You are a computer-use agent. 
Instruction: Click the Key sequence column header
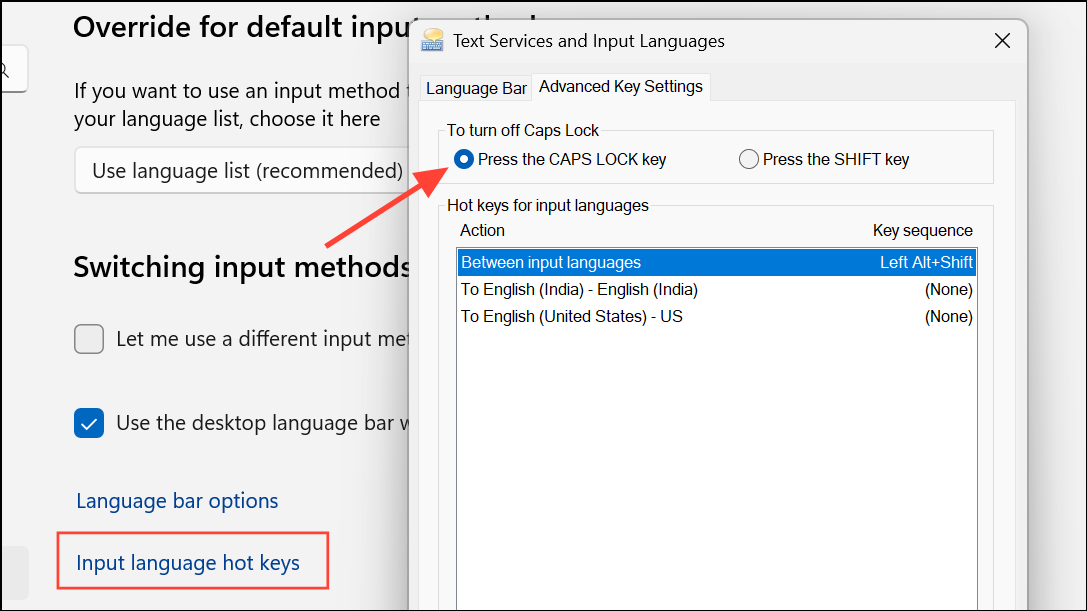pos(922,230)
